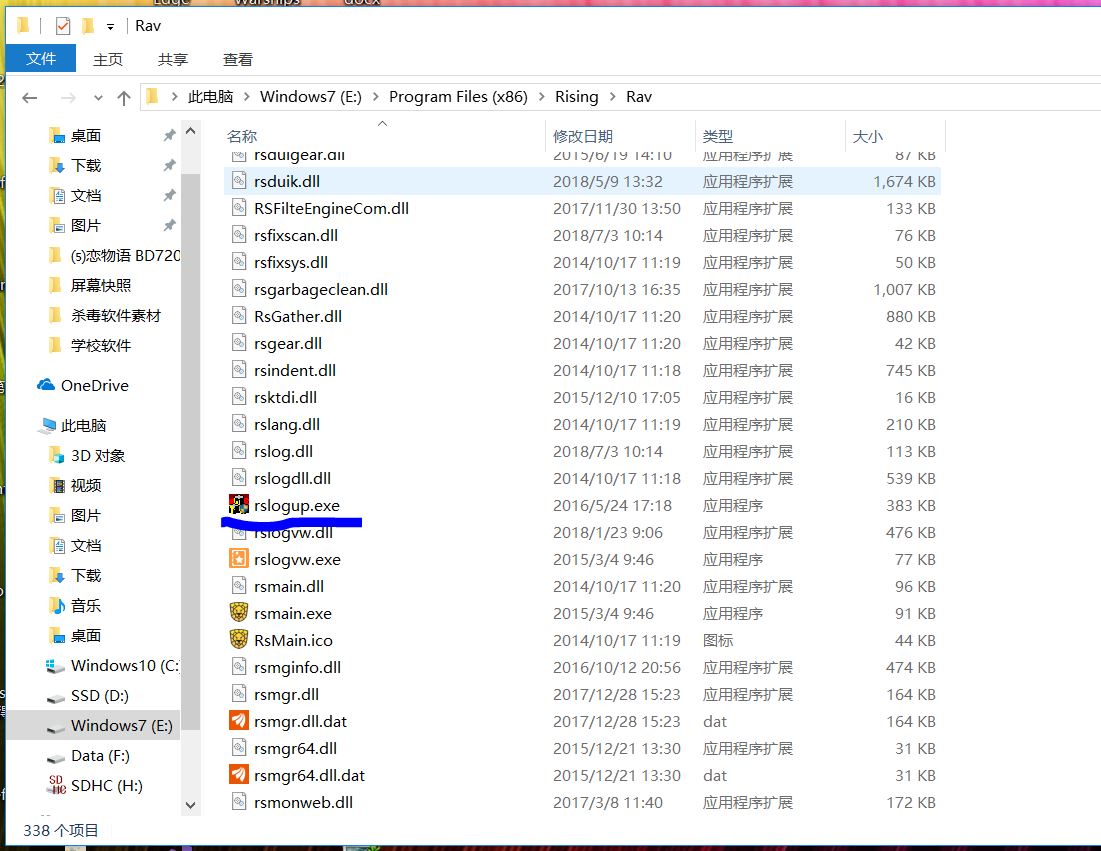This screenshot has height=851, width=1101.
Task: Select file rsmain.dll
Action: (x=582, y=586)
